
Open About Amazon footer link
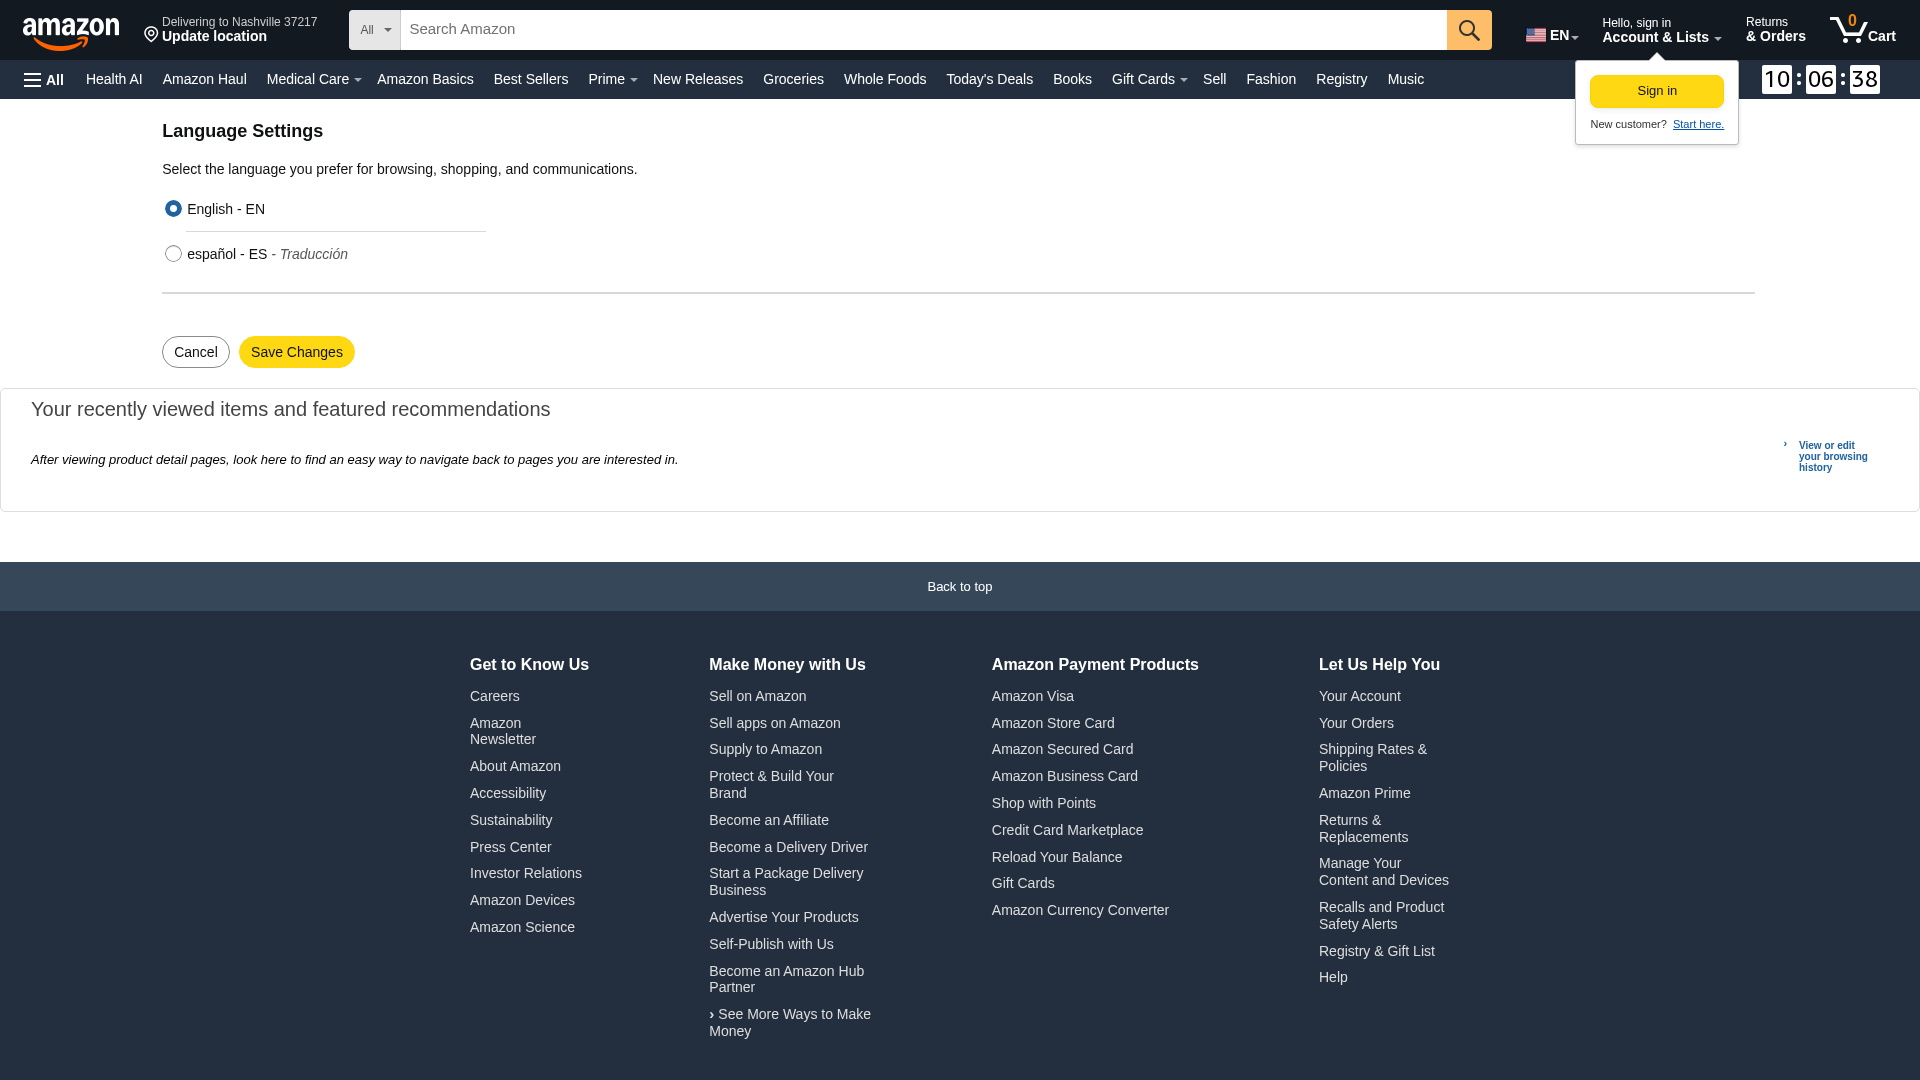click(x=515, y=766)
